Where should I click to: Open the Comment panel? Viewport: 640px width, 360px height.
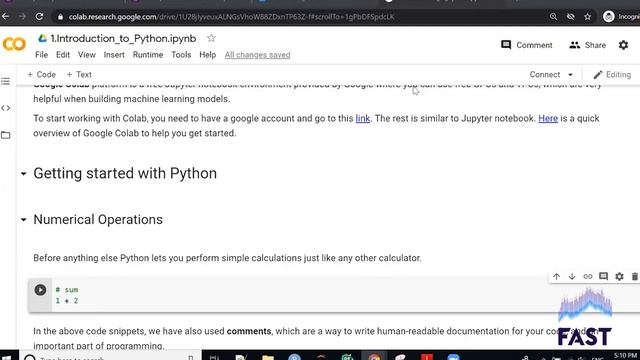(x=527, y=45)
